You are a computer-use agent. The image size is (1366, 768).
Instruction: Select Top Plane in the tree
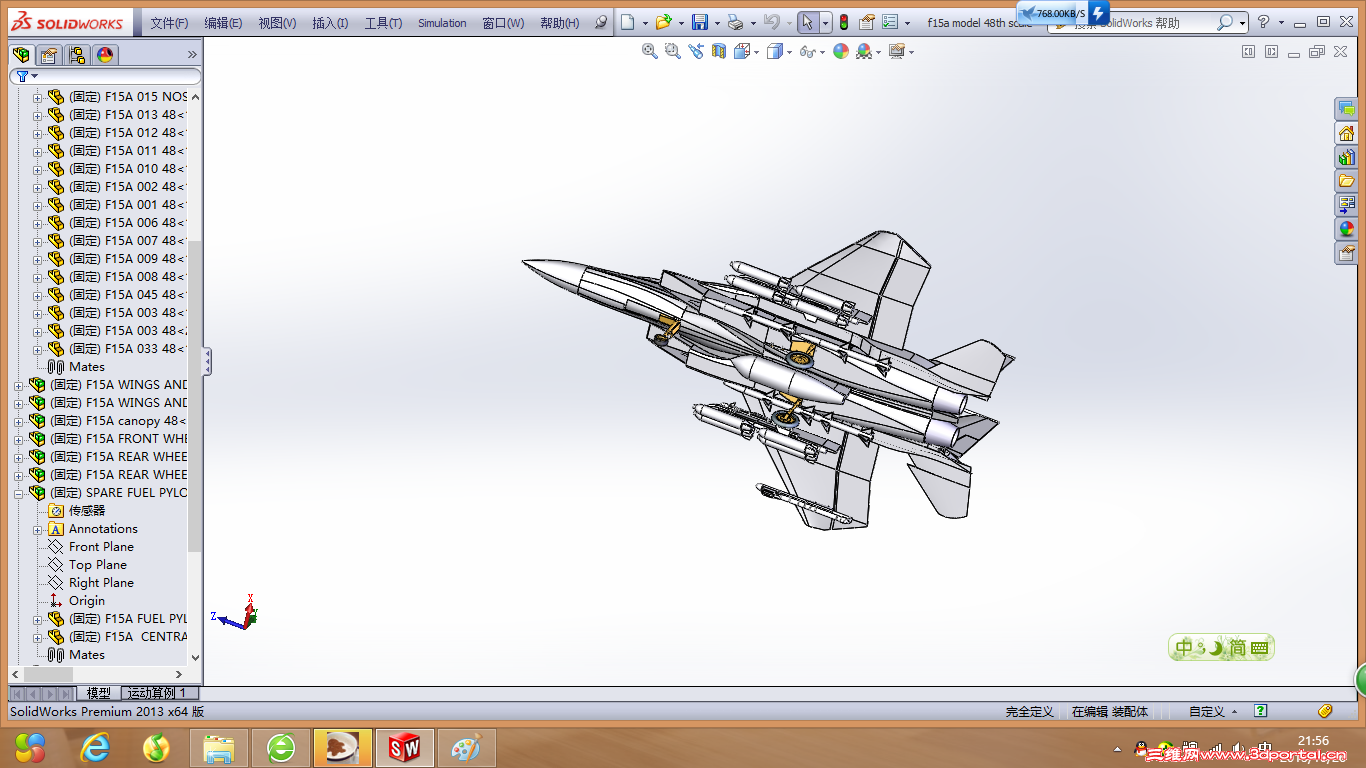pyautogui.click(x=98, y=565)
